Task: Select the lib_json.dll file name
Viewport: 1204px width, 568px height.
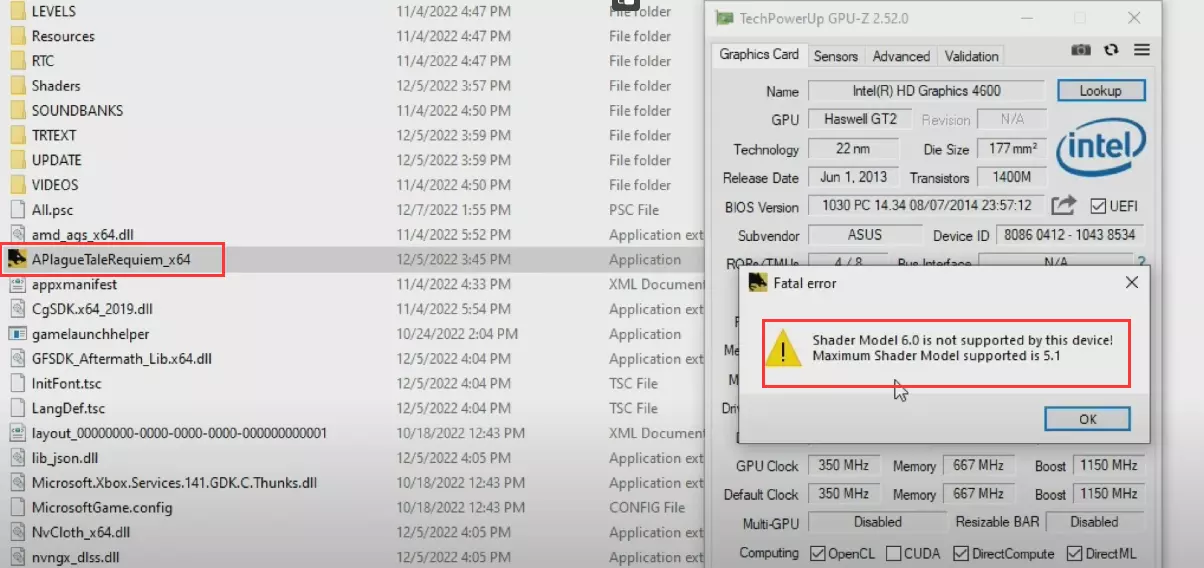Action: (x=65, y=458)
